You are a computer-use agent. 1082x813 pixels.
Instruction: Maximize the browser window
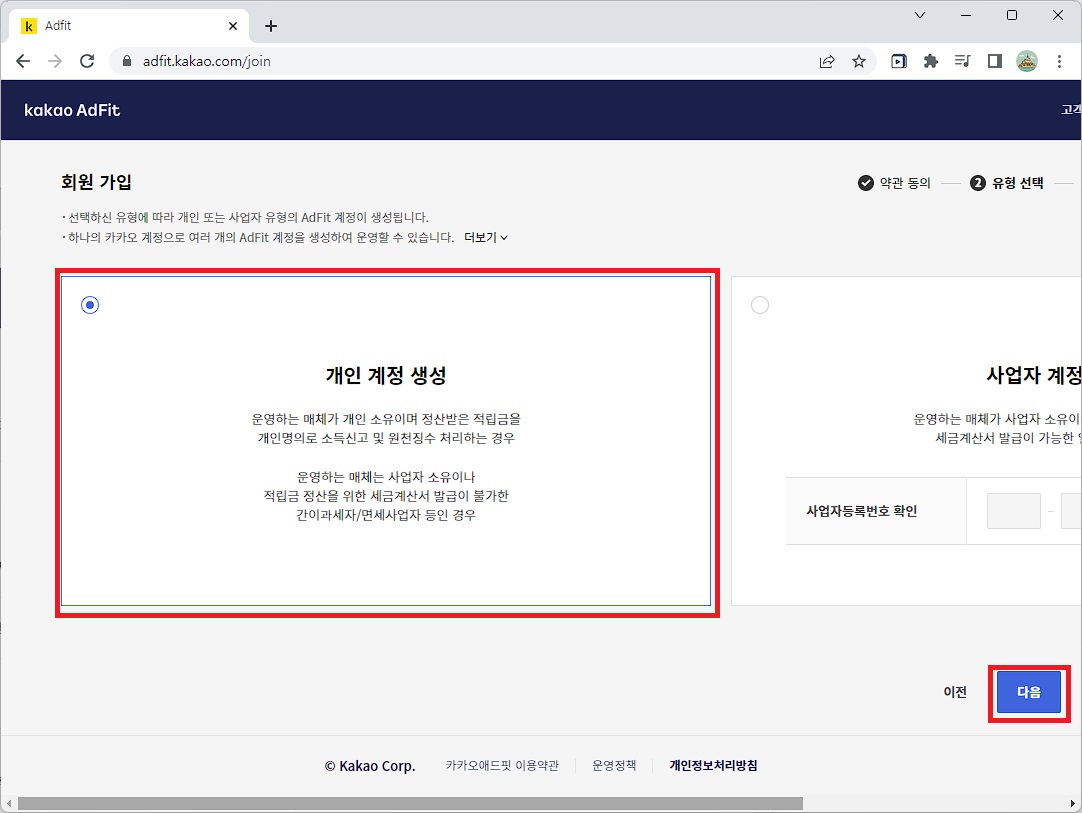coord(1012,15)
